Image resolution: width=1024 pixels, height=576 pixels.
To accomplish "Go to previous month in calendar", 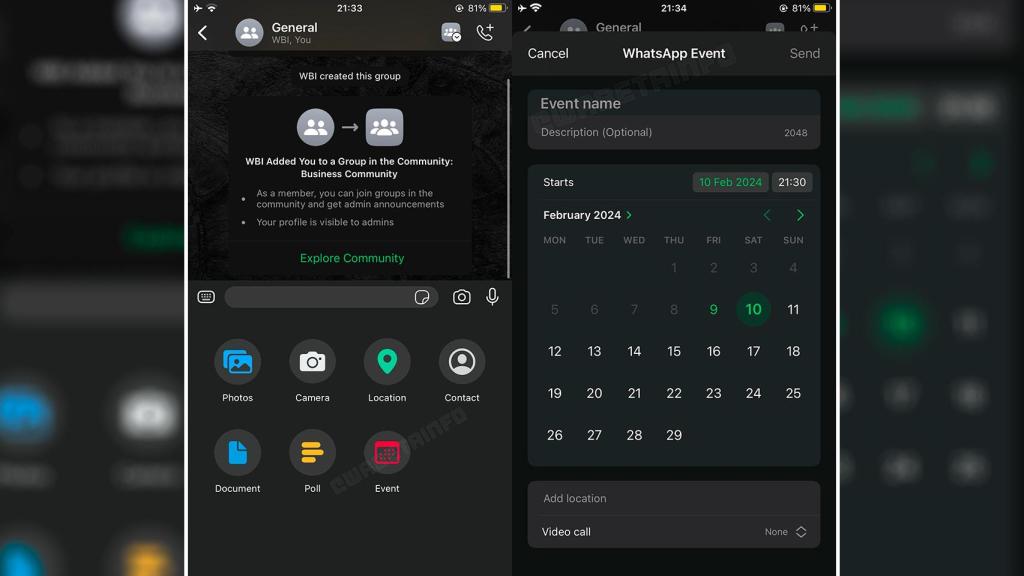I will click(x=767, y=215).
